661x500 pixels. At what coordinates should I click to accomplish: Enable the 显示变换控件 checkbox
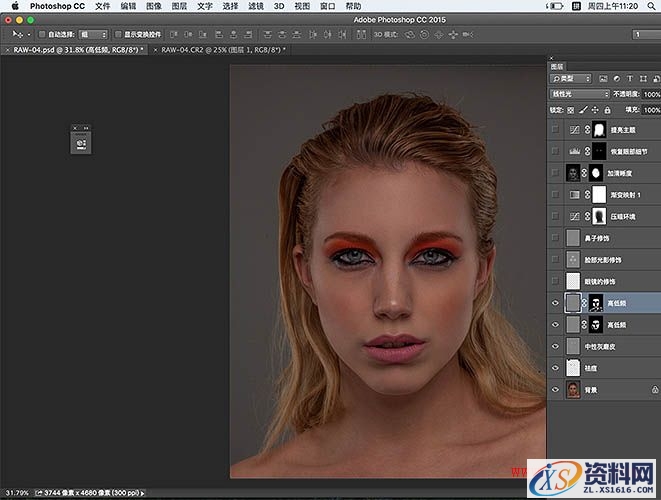pos(119,34)
